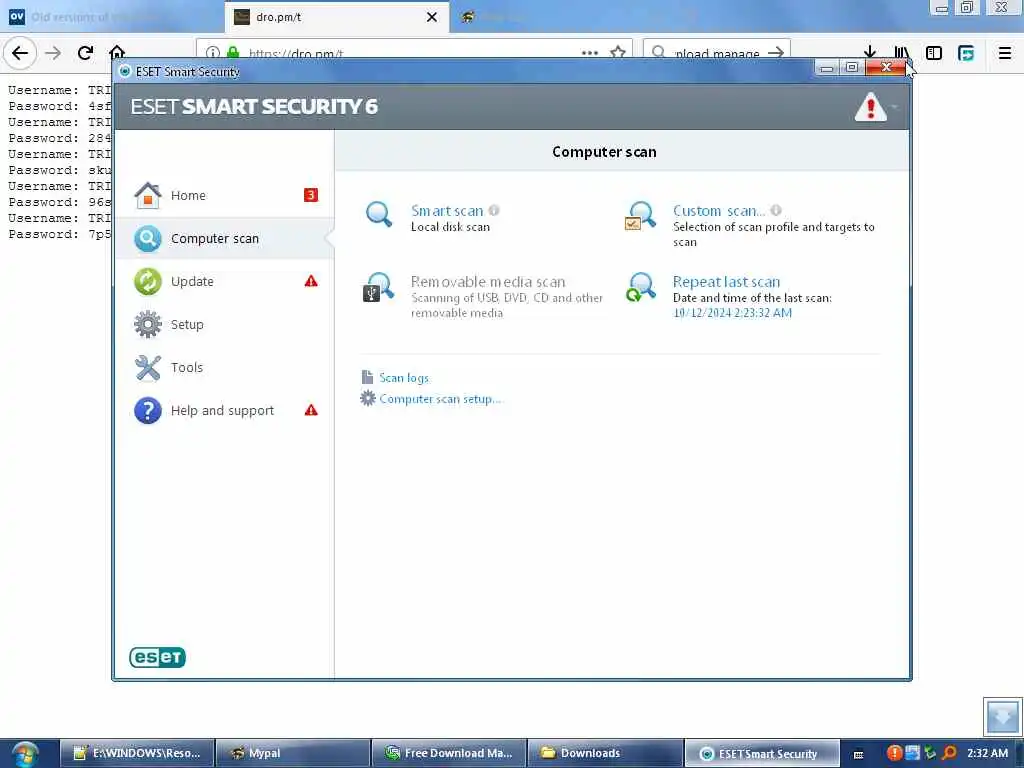
Task: Click info icon next to Smart scan
Action: point(494,210)
